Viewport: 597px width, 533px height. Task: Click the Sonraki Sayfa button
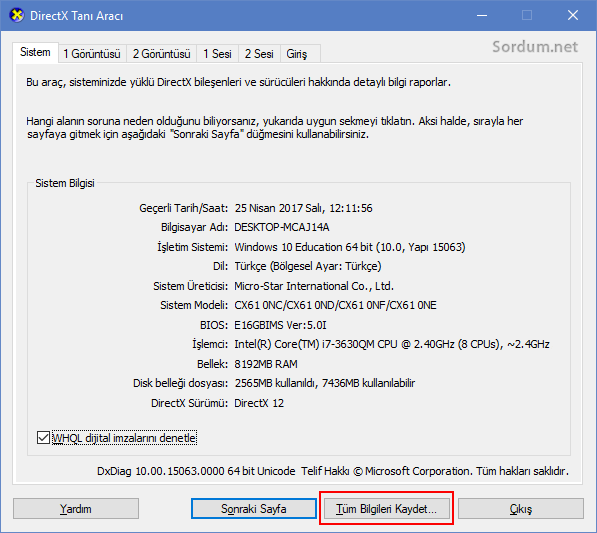pos(254,509)
